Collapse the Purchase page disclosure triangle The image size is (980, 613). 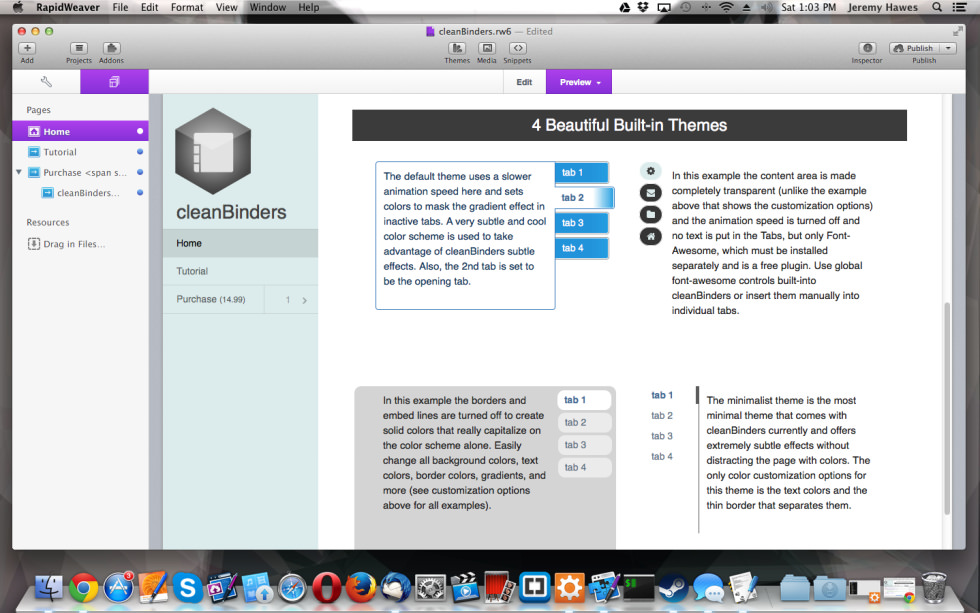[x=19, y=172]
